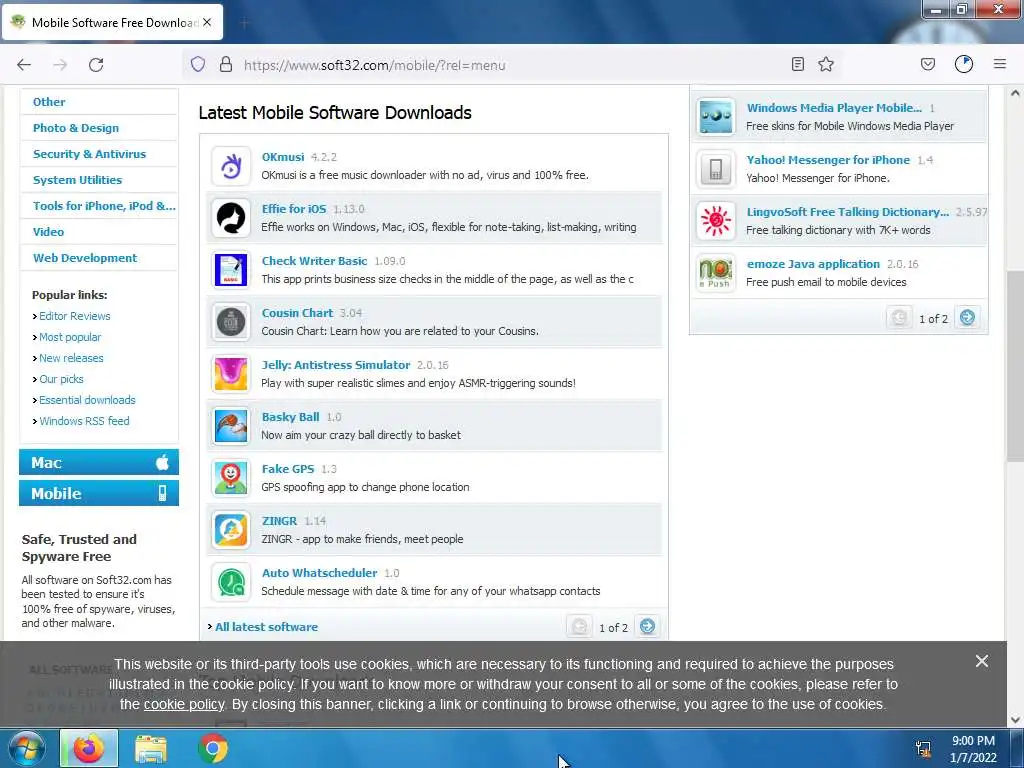Open the Windows RSS feed link
1024x768 pixels.
coord(84,421)
